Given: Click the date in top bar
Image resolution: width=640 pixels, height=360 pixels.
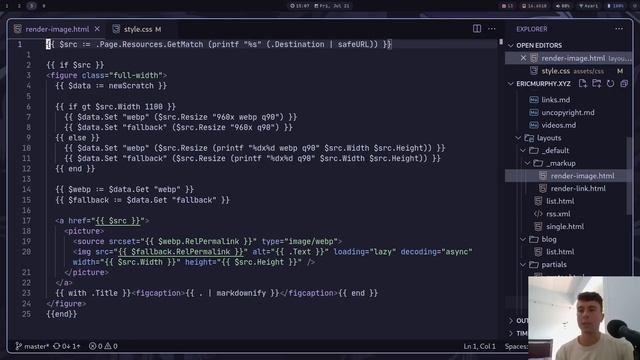Looking at the screenshot, I should pyautogui.click(x=331, y=6).
